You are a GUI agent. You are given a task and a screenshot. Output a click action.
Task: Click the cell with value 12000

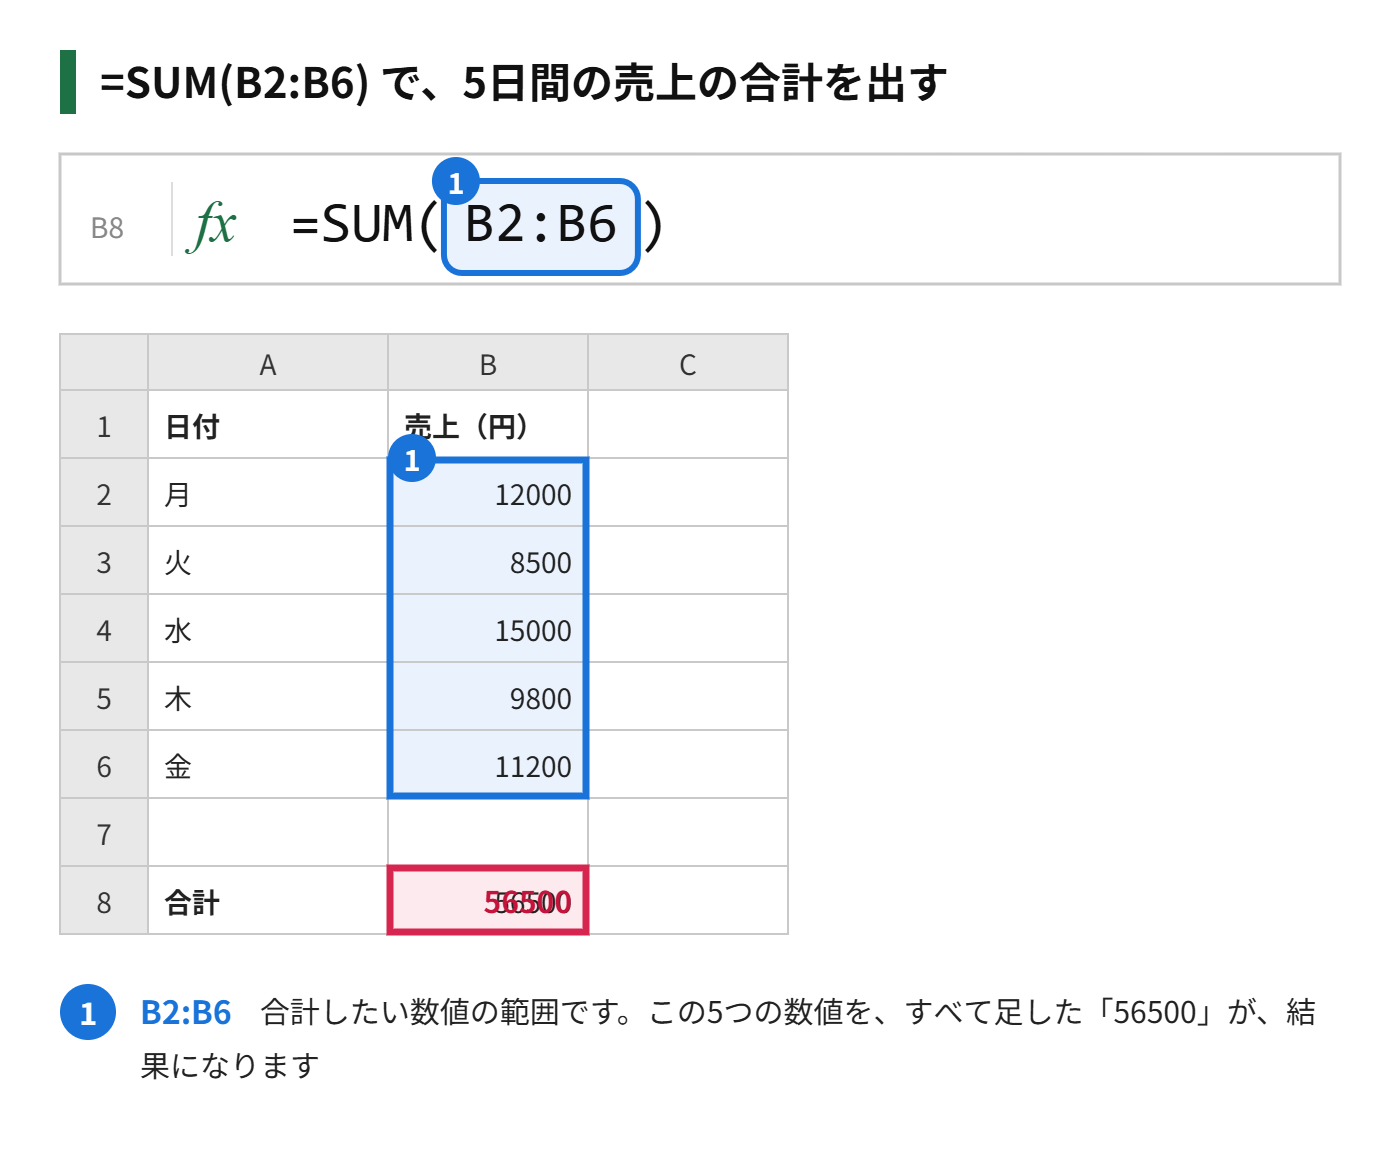[488, 493]
